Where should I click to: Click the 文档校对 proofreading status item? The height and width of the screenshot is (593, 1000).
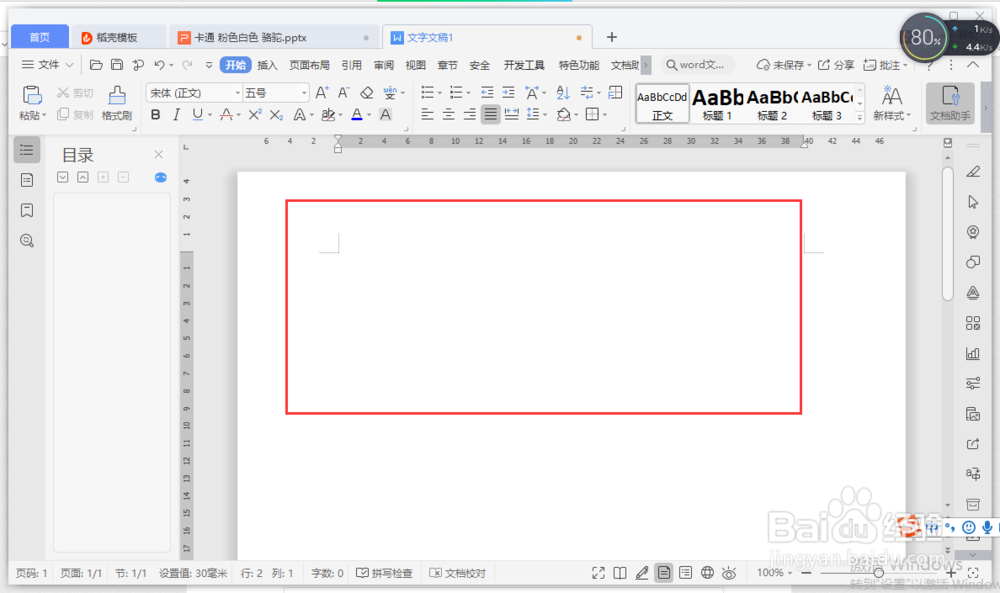pyautogui.click(x=457, y=573)
